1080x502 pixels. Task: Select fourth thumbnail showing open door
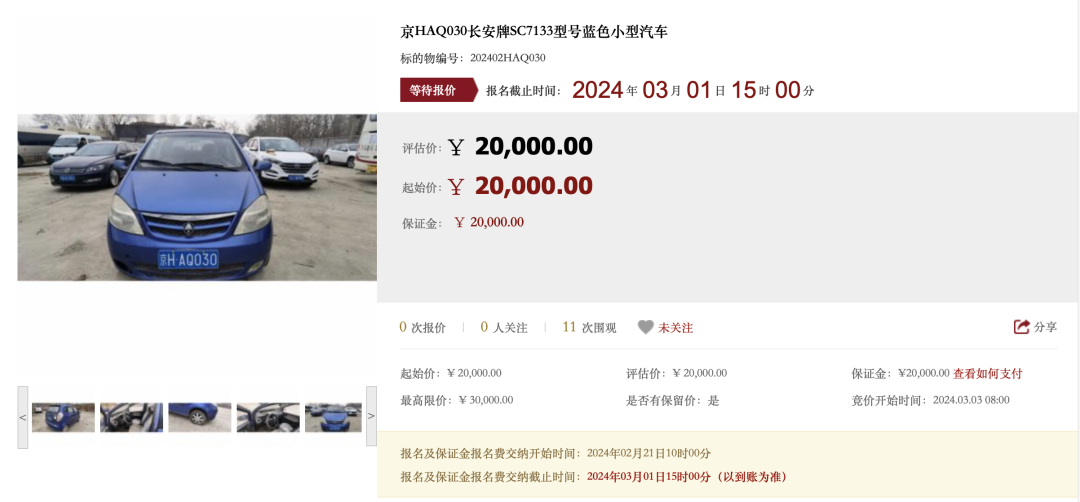[268, 417]
